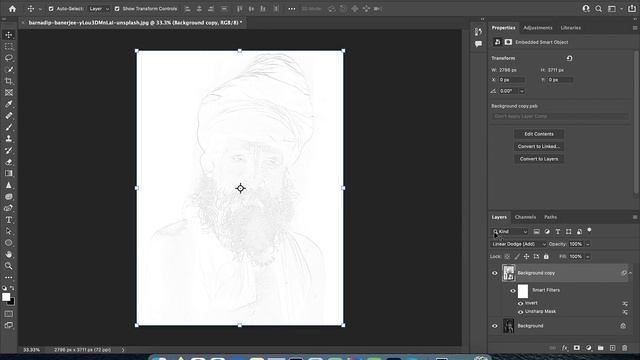Viewport: 640px width, 360px height.
Task: Select the Hand tool
Action: (x=9, y=254)
